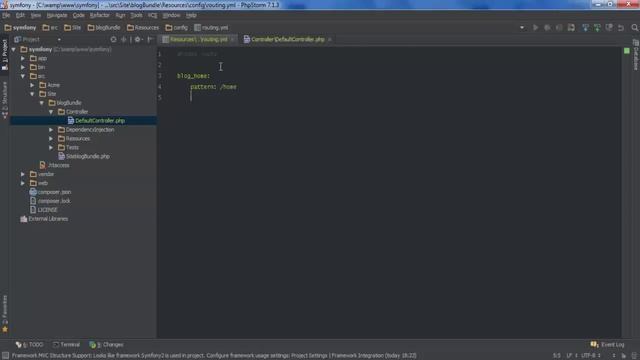Expand the Resources folder arrow in tree

(x=51, y=139)
